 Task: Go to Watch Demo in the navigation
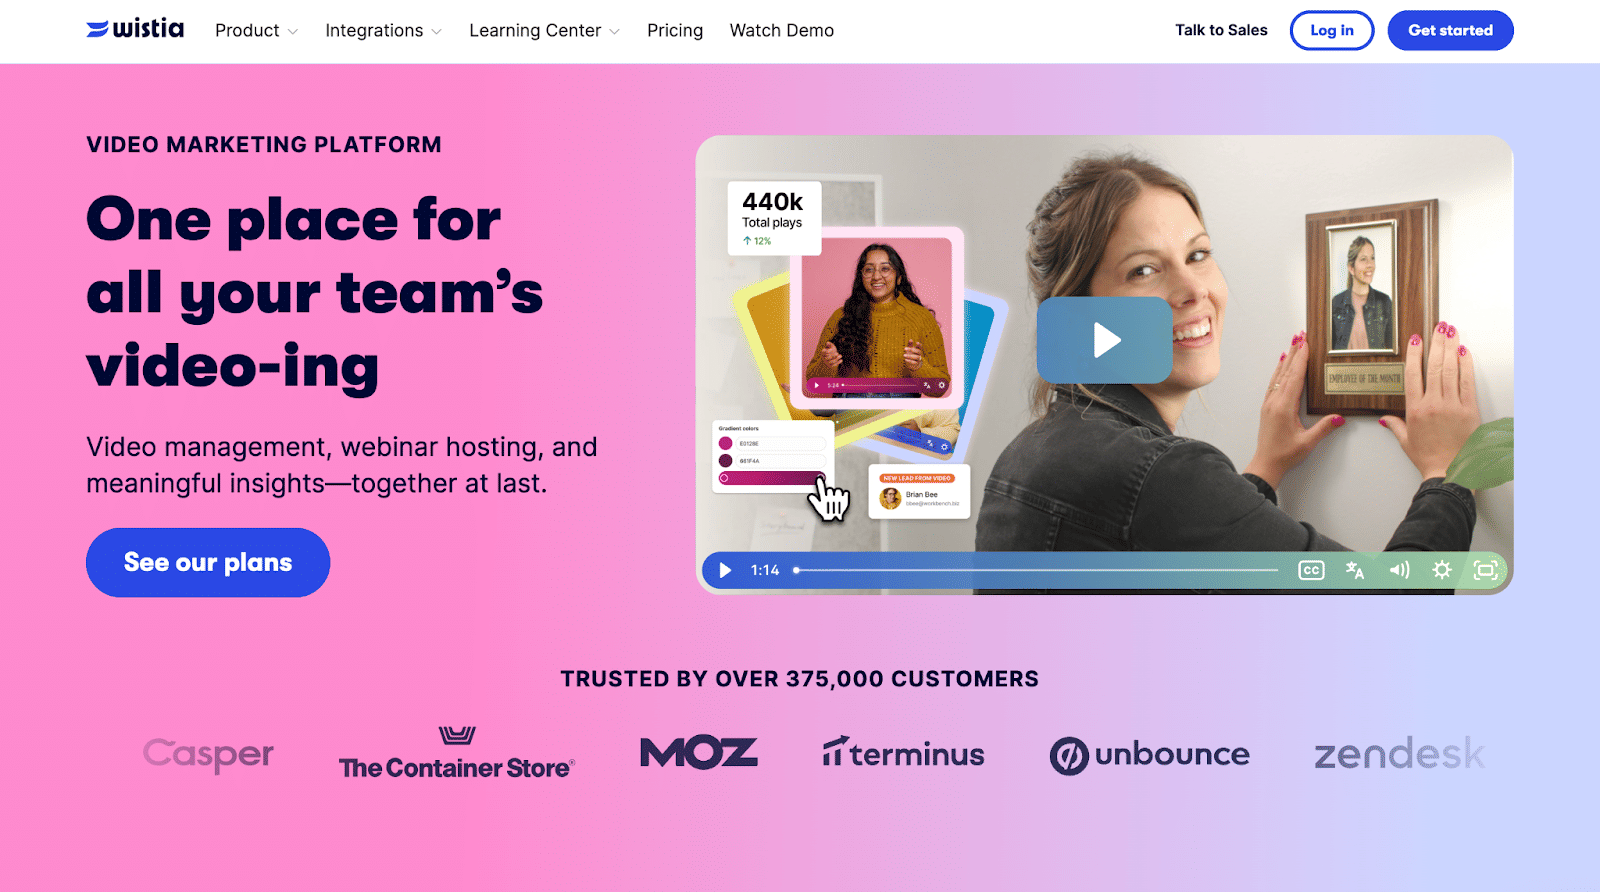[x=782, y=31]
